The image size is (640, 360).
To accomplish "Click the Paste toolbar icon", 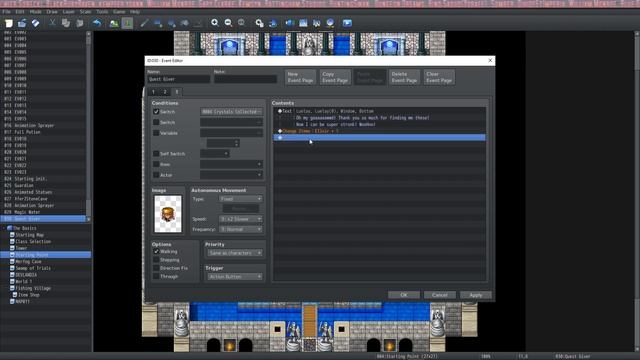I will click(79, 23).
